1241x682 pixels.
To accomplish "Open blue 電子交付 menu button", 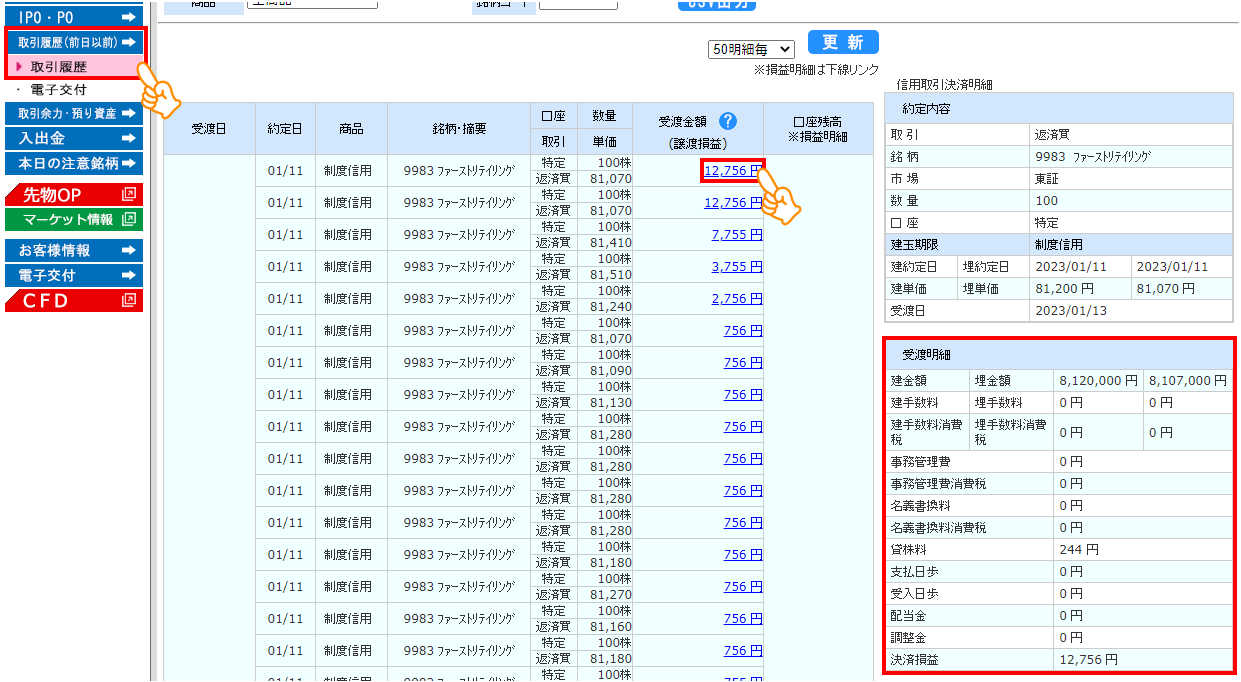I will (74, 275).
